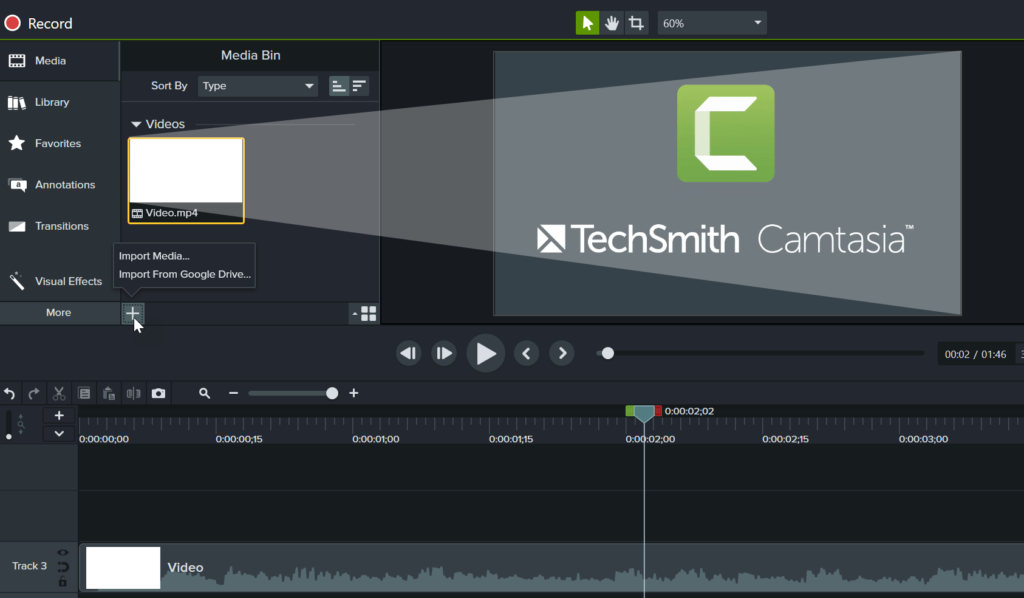Viewport: 1024px width, 598px height.
Task: Open the 60% canvas zoom dropdown
Action: click(x=711, y=22)
